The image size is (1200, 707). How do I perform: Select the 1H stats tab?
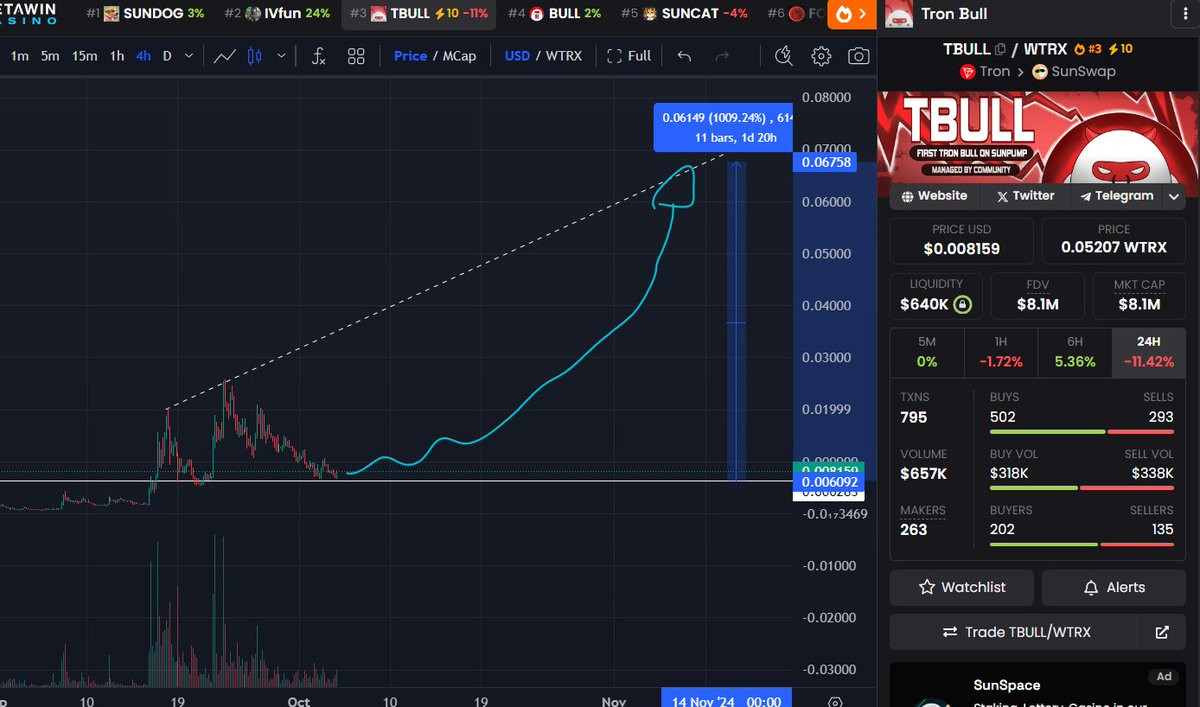pyautogui.click(x=1001, y=351)
